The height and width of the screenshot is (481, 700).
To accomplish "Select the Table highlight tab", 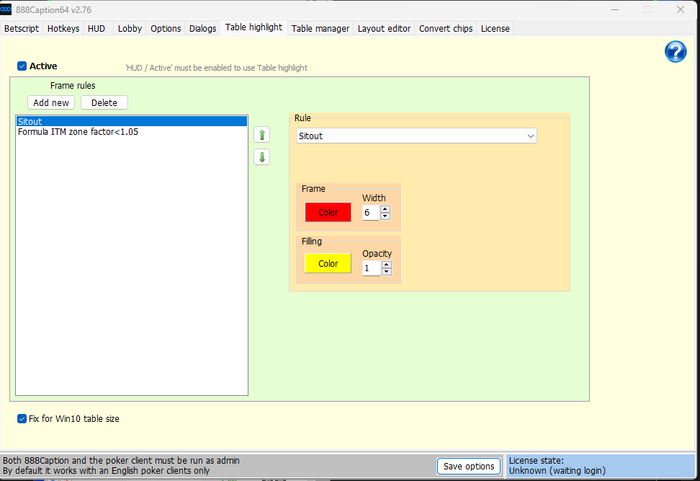I will [x=254, y=27].
